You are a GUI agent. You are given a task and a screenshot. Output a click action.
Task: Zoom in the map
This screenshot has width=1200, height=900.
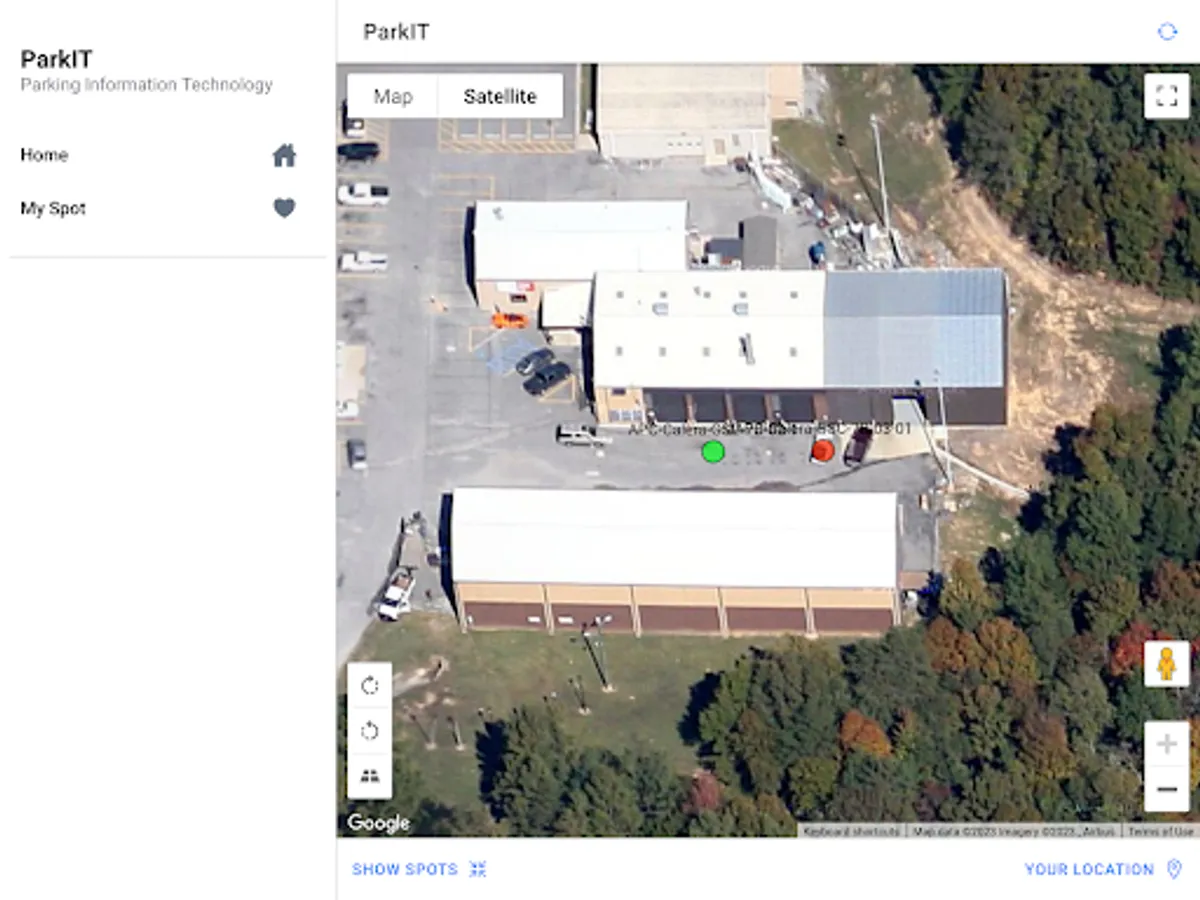click(x=1166, y=744)
